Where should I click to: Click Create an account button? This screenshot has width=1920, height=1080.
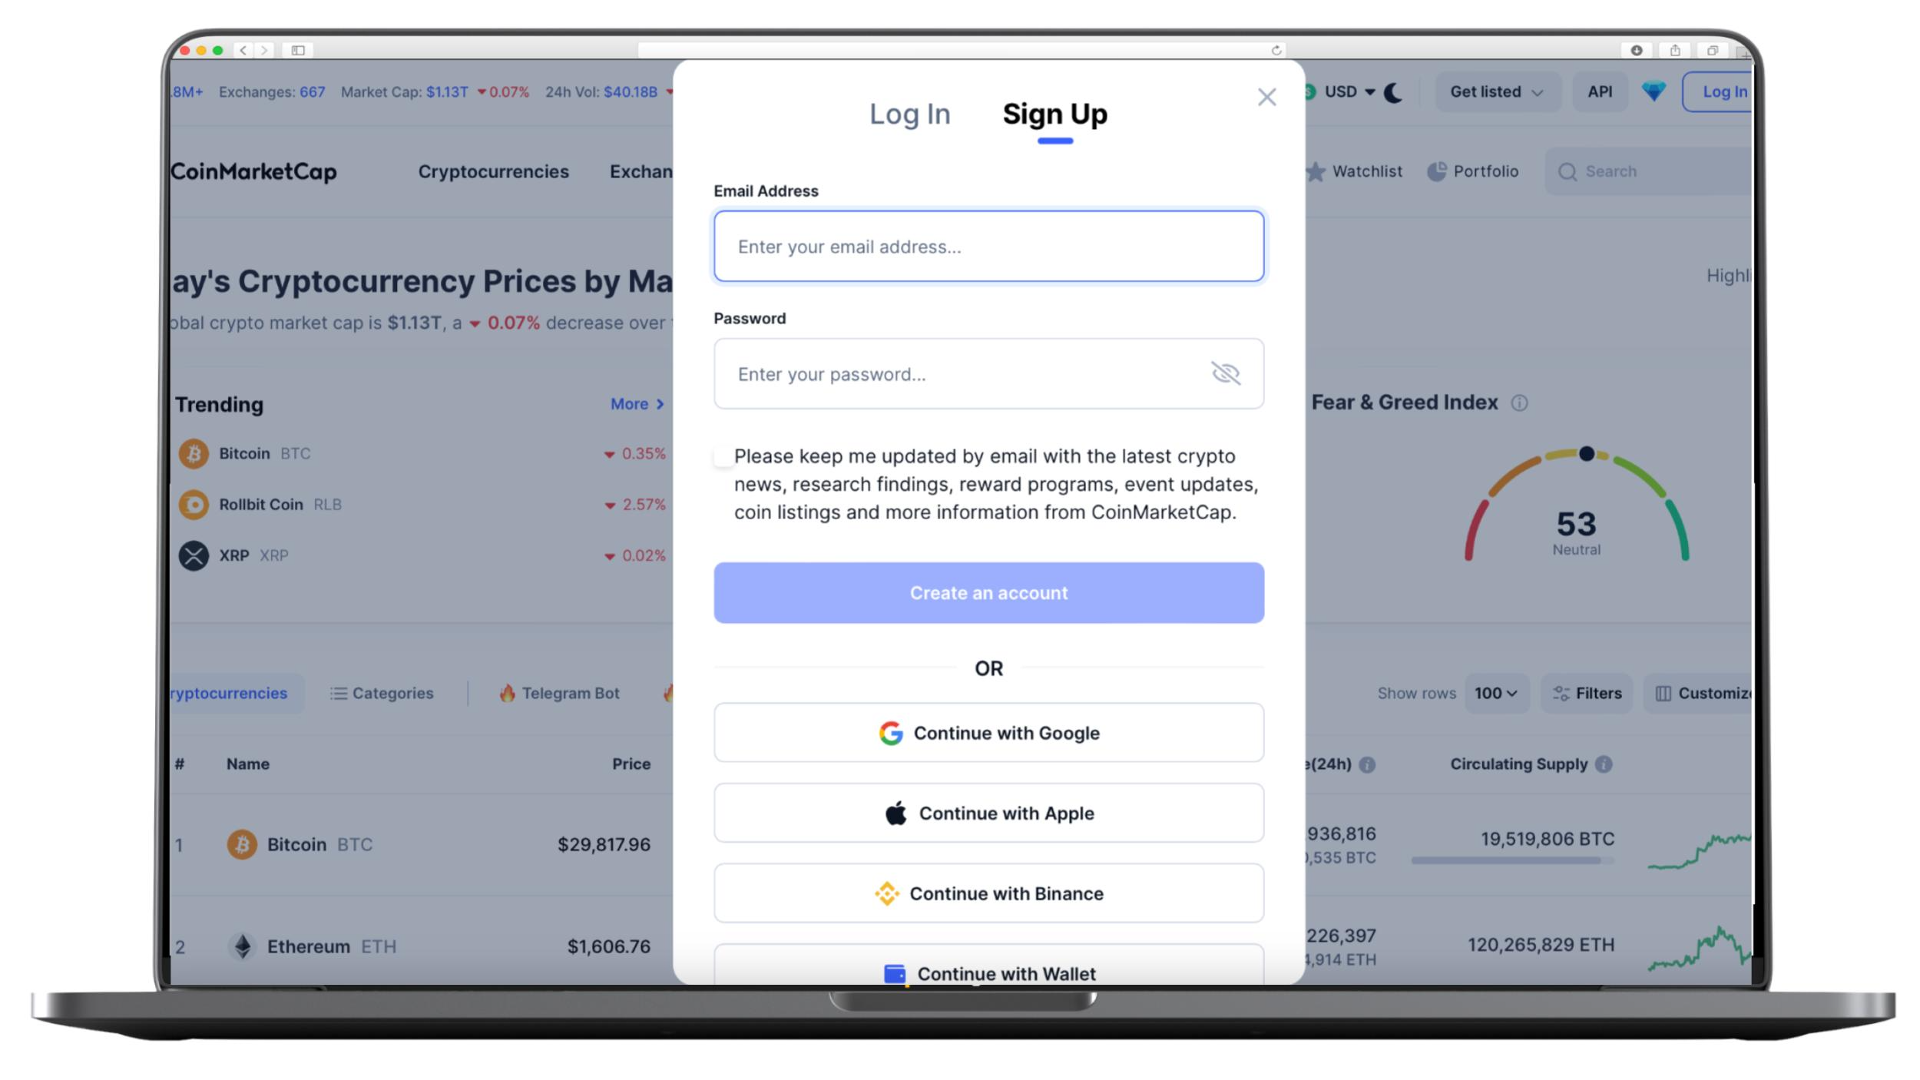tap(989, 592)
